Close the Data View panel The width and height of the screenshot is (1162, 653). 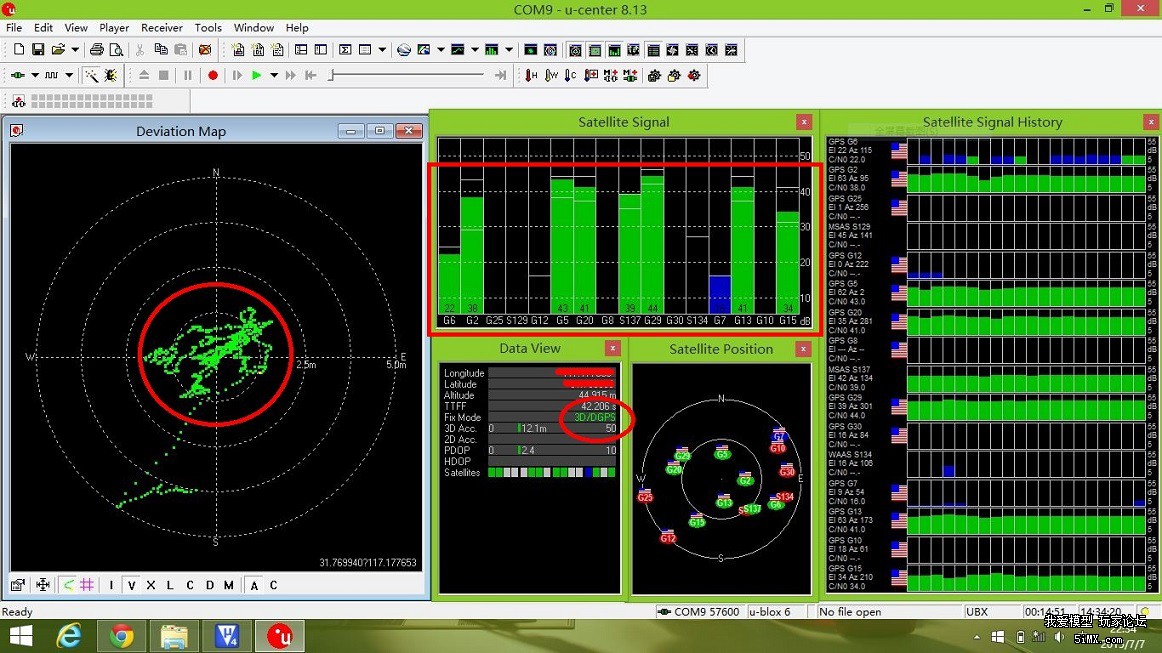[x=613, y=348]
